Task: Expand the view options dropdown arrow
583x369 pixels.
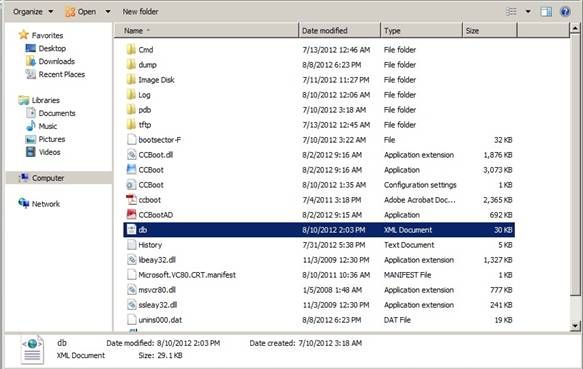Action: click(528, 12)
